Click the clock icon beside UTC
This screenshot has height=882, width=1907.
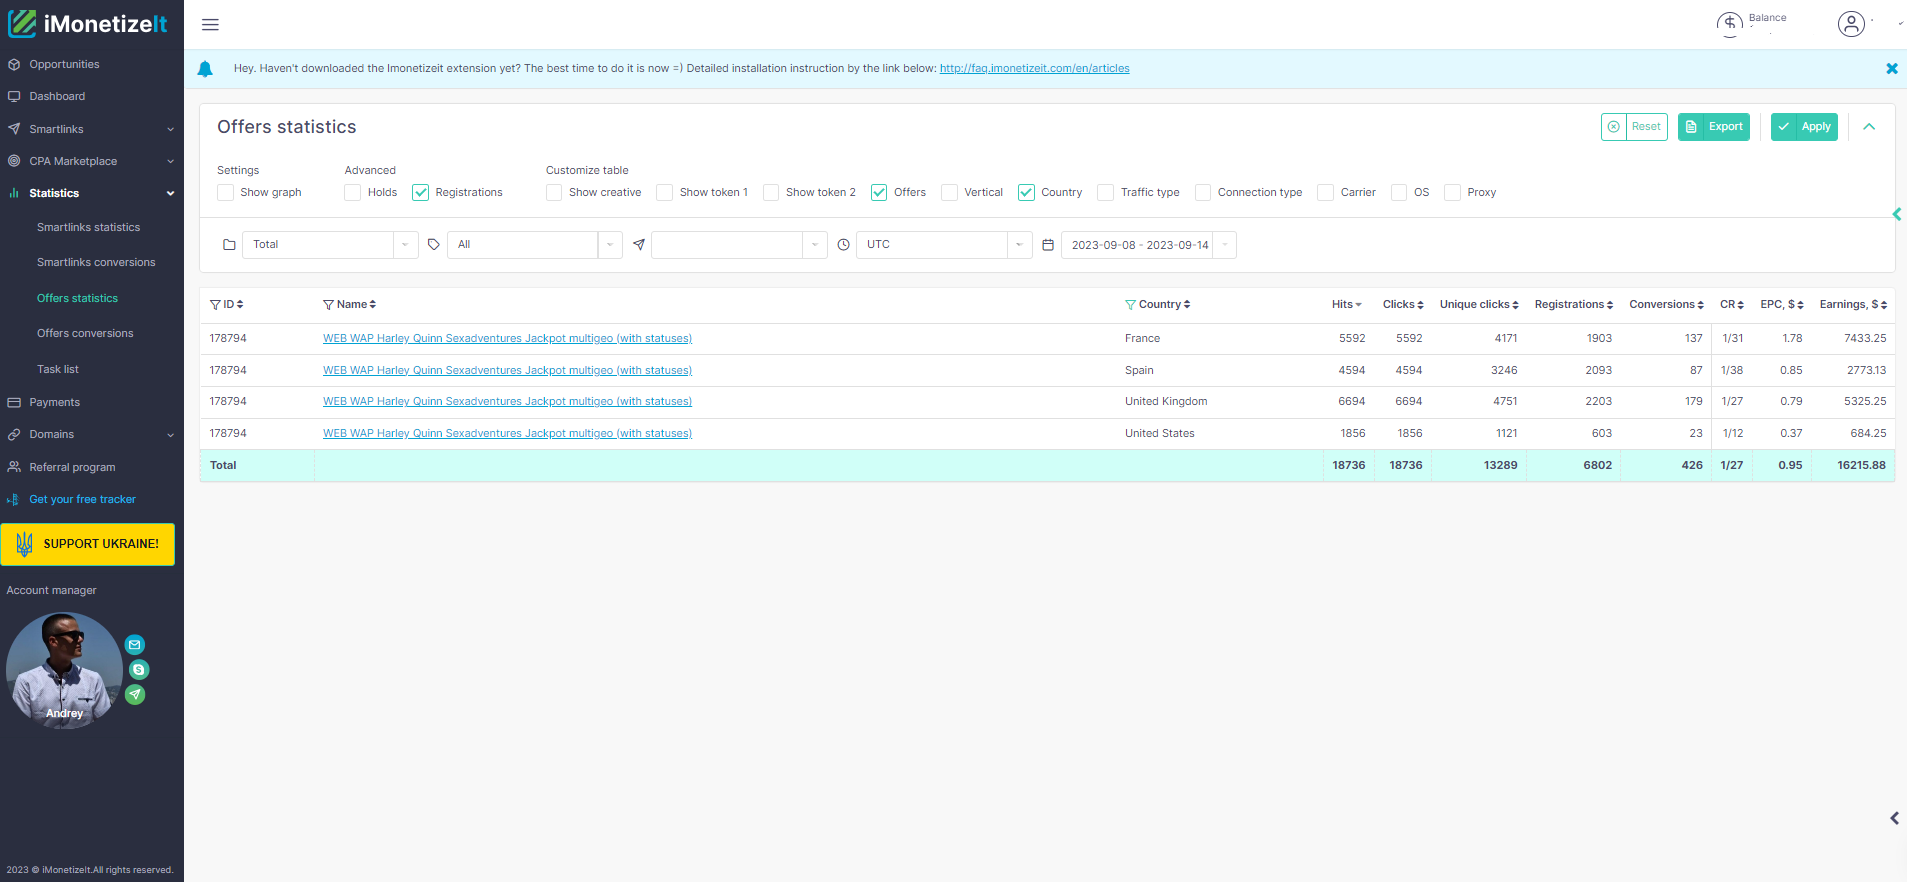(843, 245)
